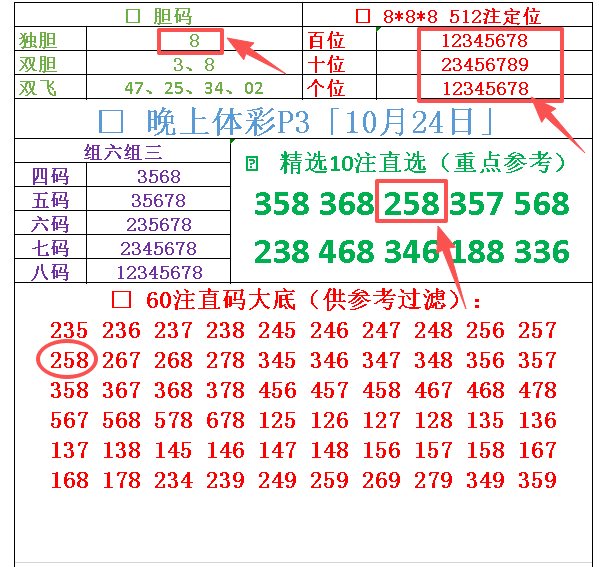Viewport: 601px width, 567px height.
Task: Click the 四码 row label
Action: [50, 176]
